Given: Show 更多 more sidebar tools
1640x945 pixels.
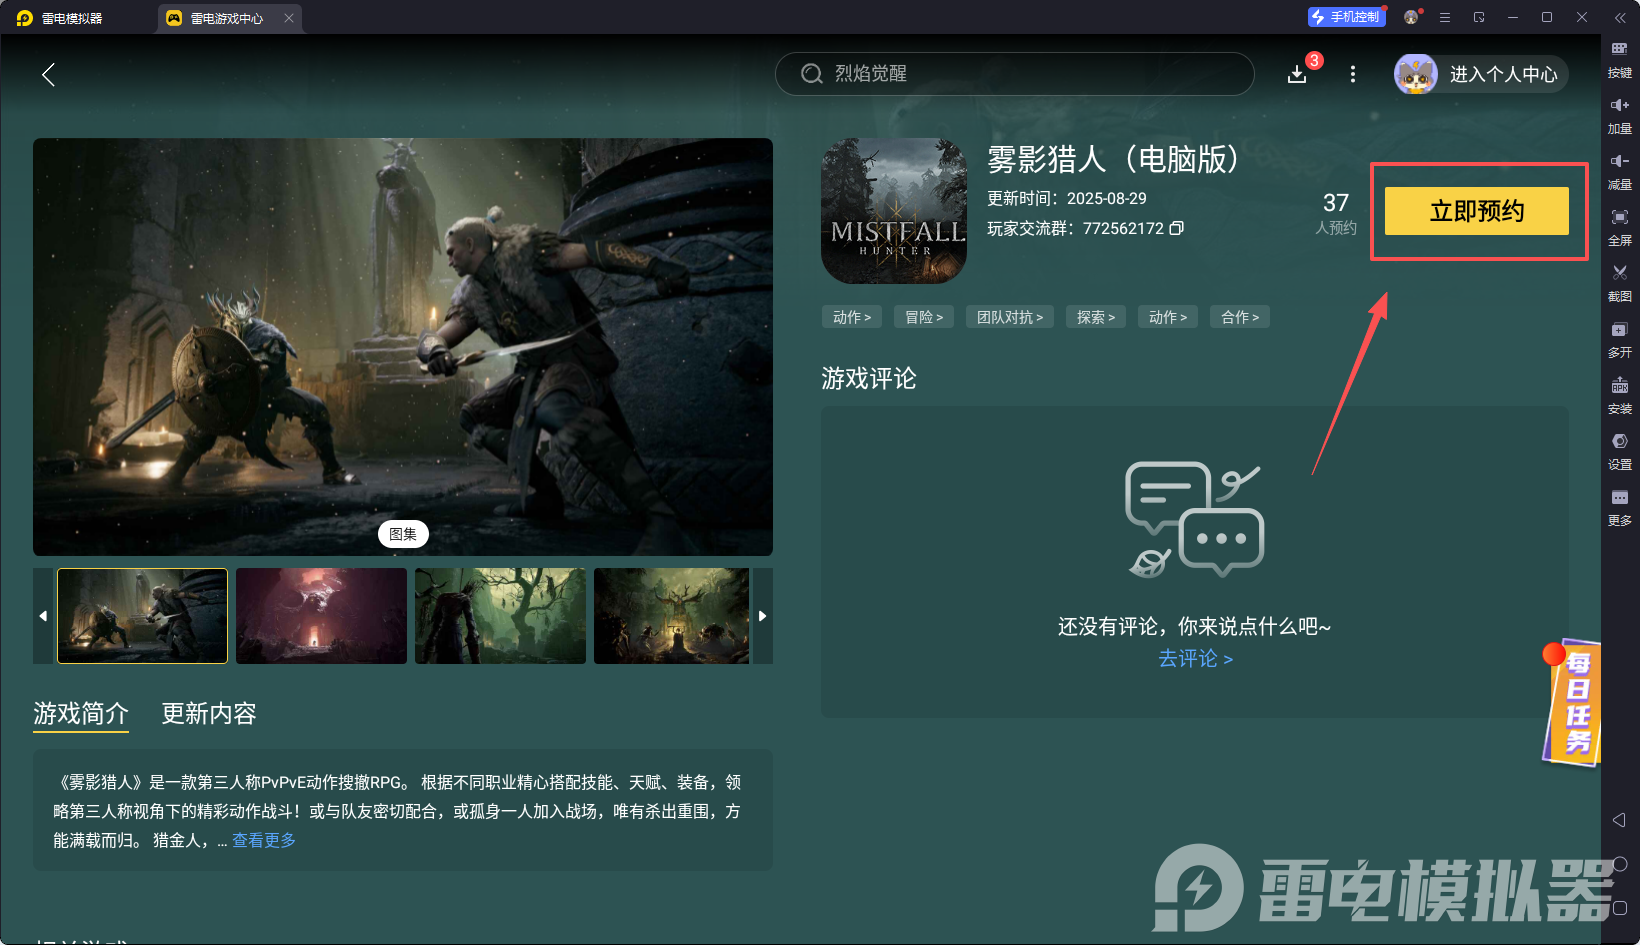Looking at the screenshot, I should pyautogui.click(x=1620, y=508).
